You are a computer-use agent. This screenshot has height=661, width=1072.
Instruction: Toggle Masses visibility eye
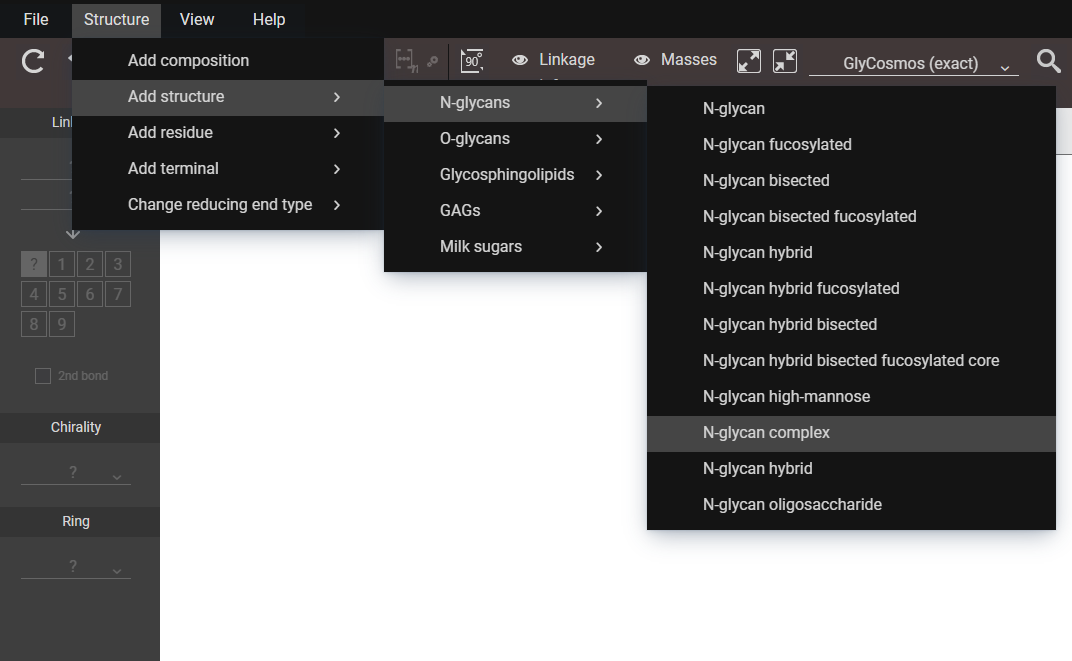642,60
